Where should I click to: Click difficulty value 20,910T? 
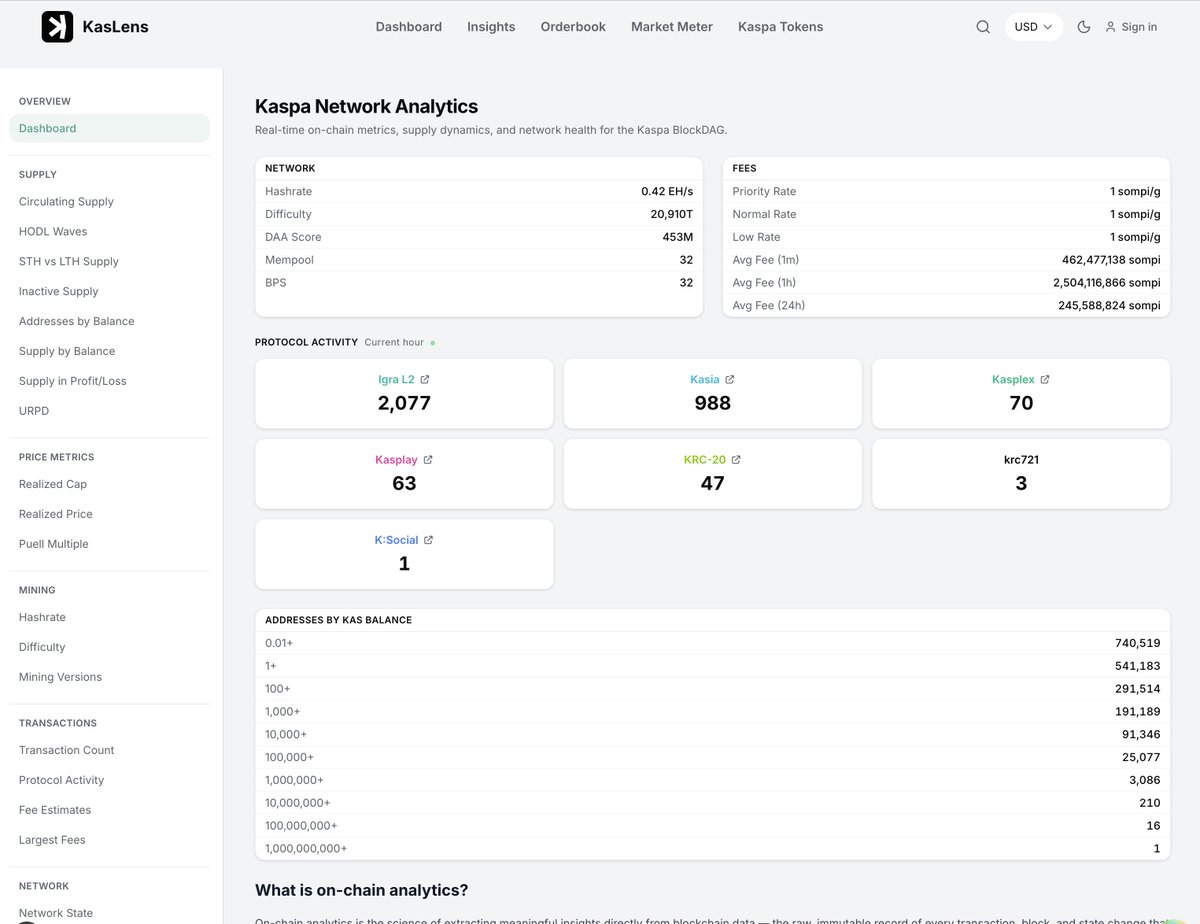tap(672, 214)
